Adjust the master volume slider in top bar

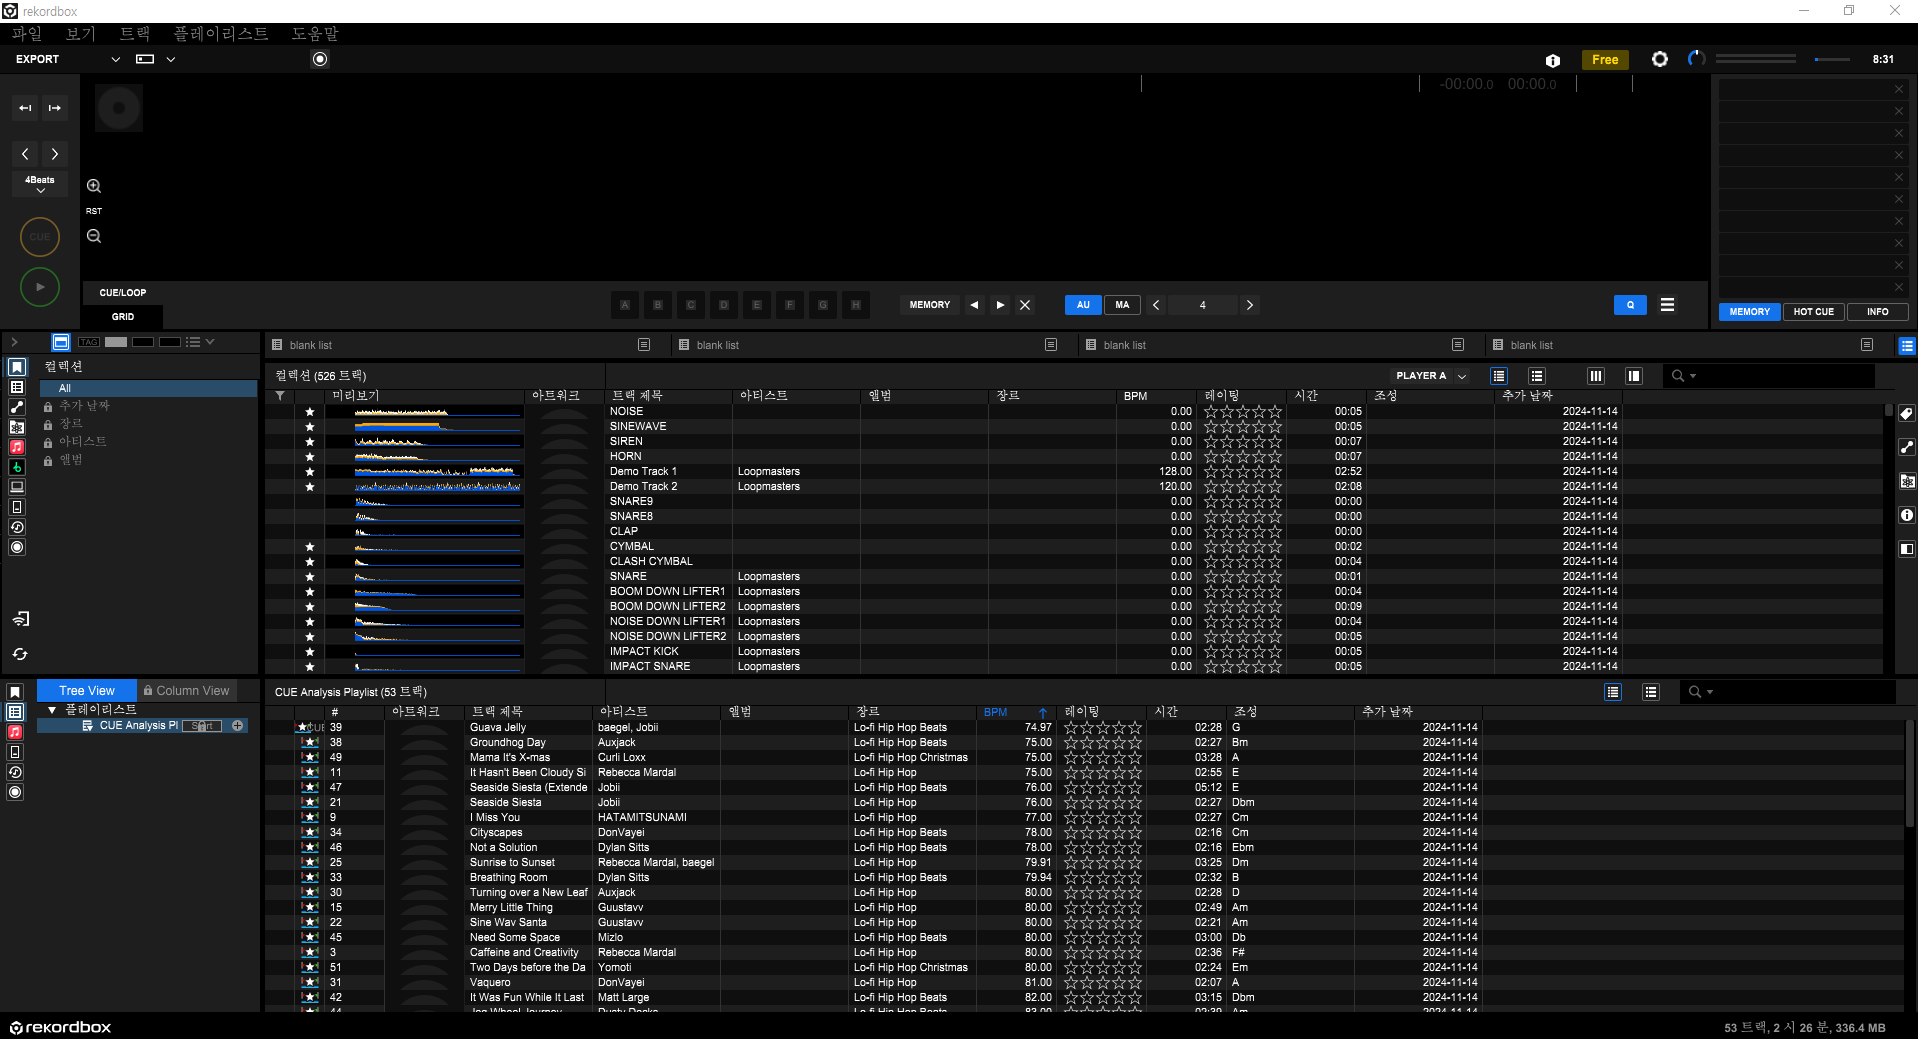1831,59
